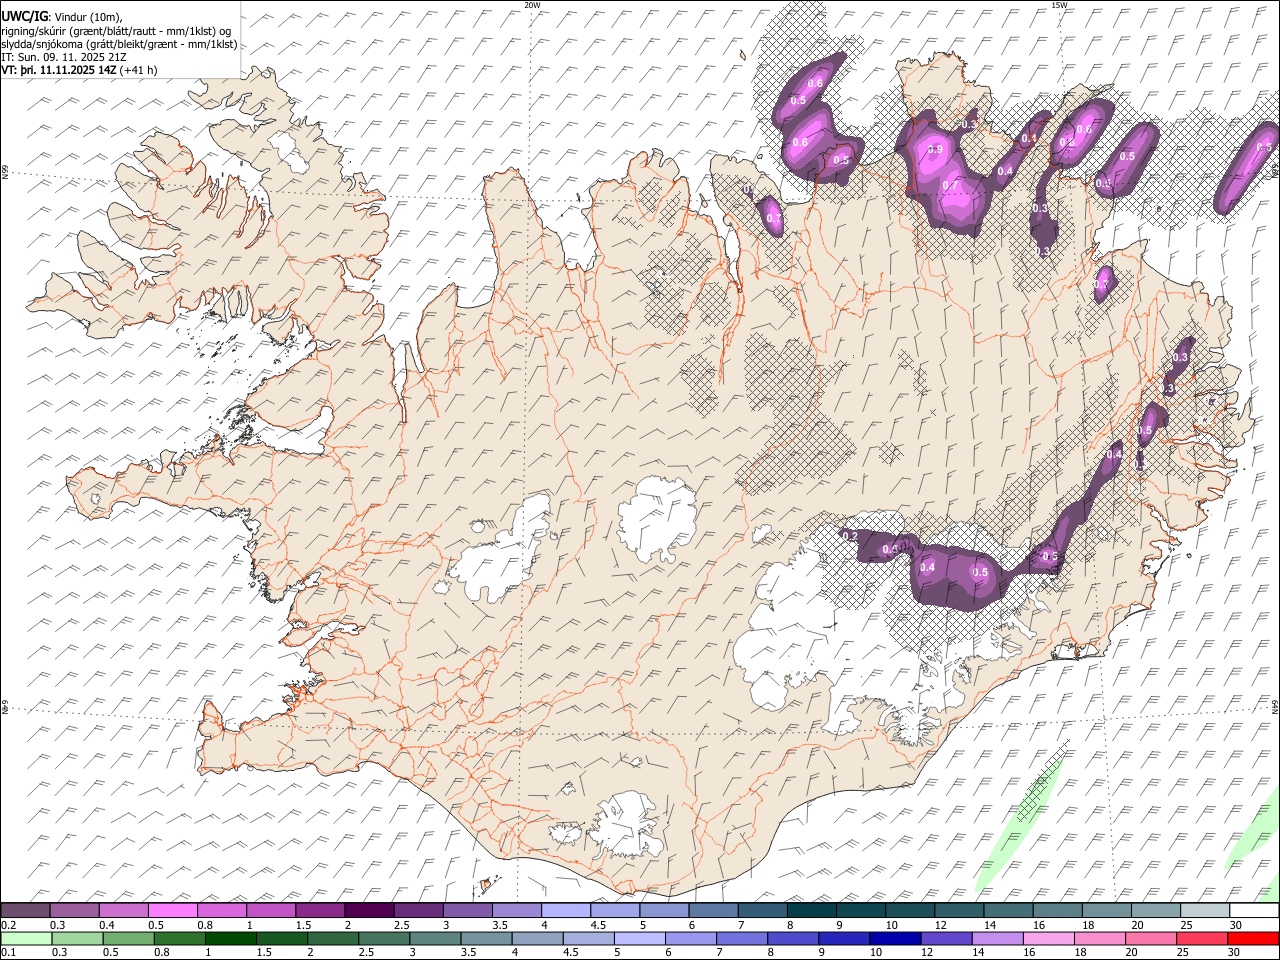This screenshot has width=1280, height=960.
Task: Click the snow legend swatch between 20 and 25
Action: tap(1155, 910)
